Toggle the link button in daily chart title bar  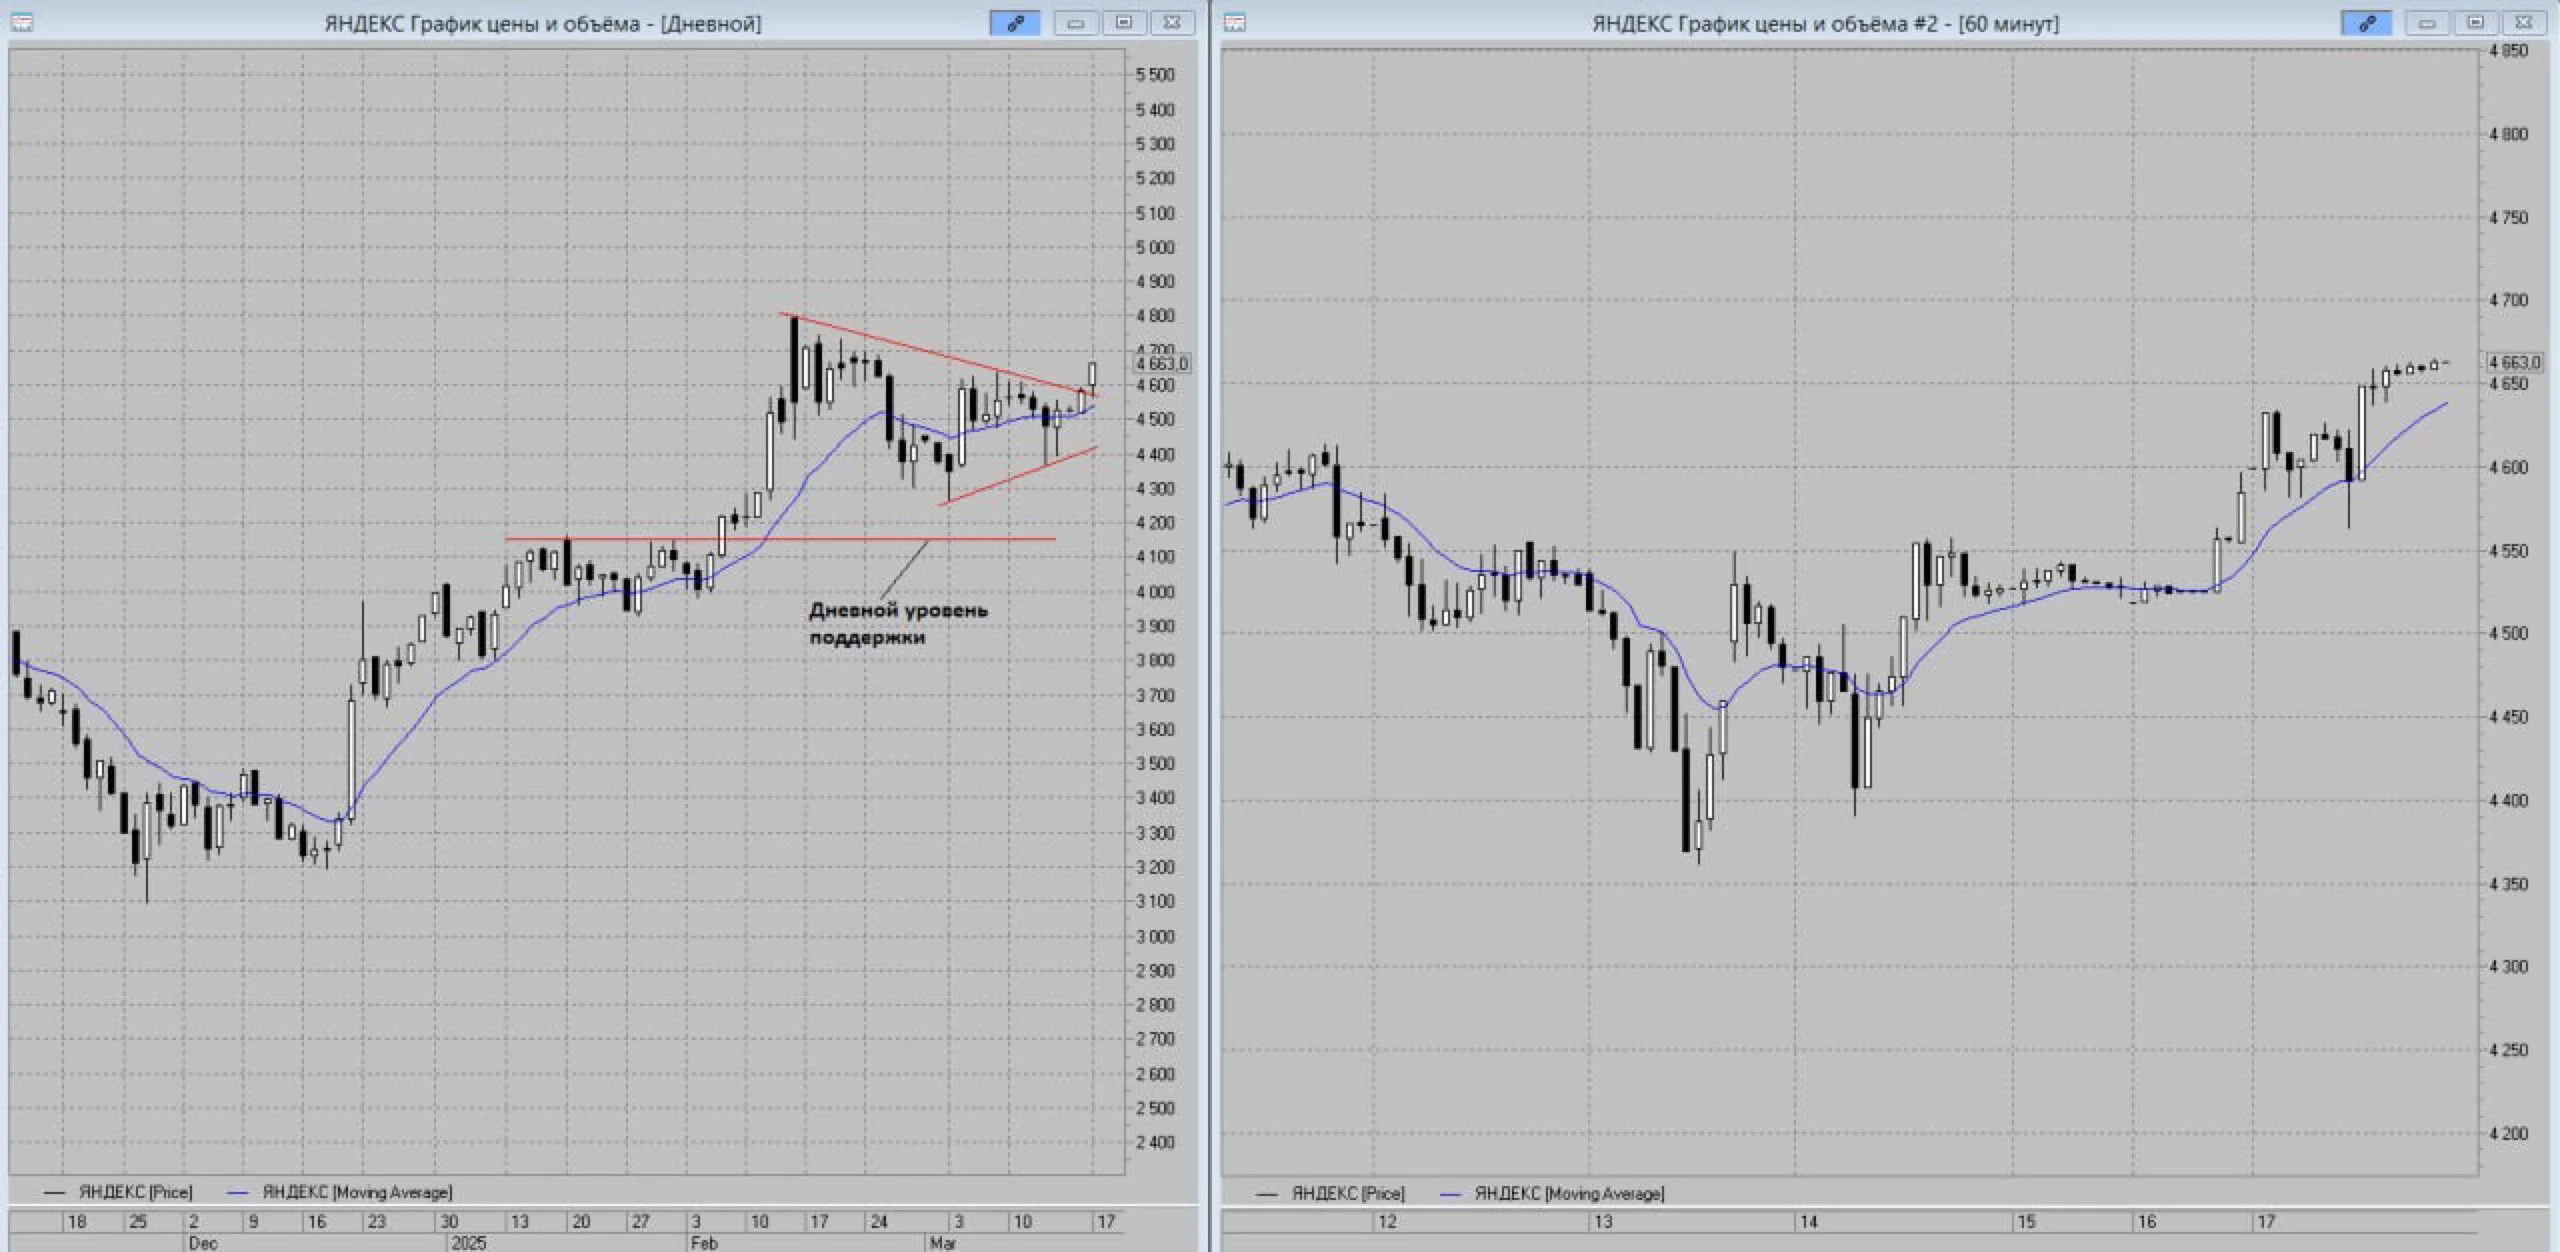click(1015, 23)
